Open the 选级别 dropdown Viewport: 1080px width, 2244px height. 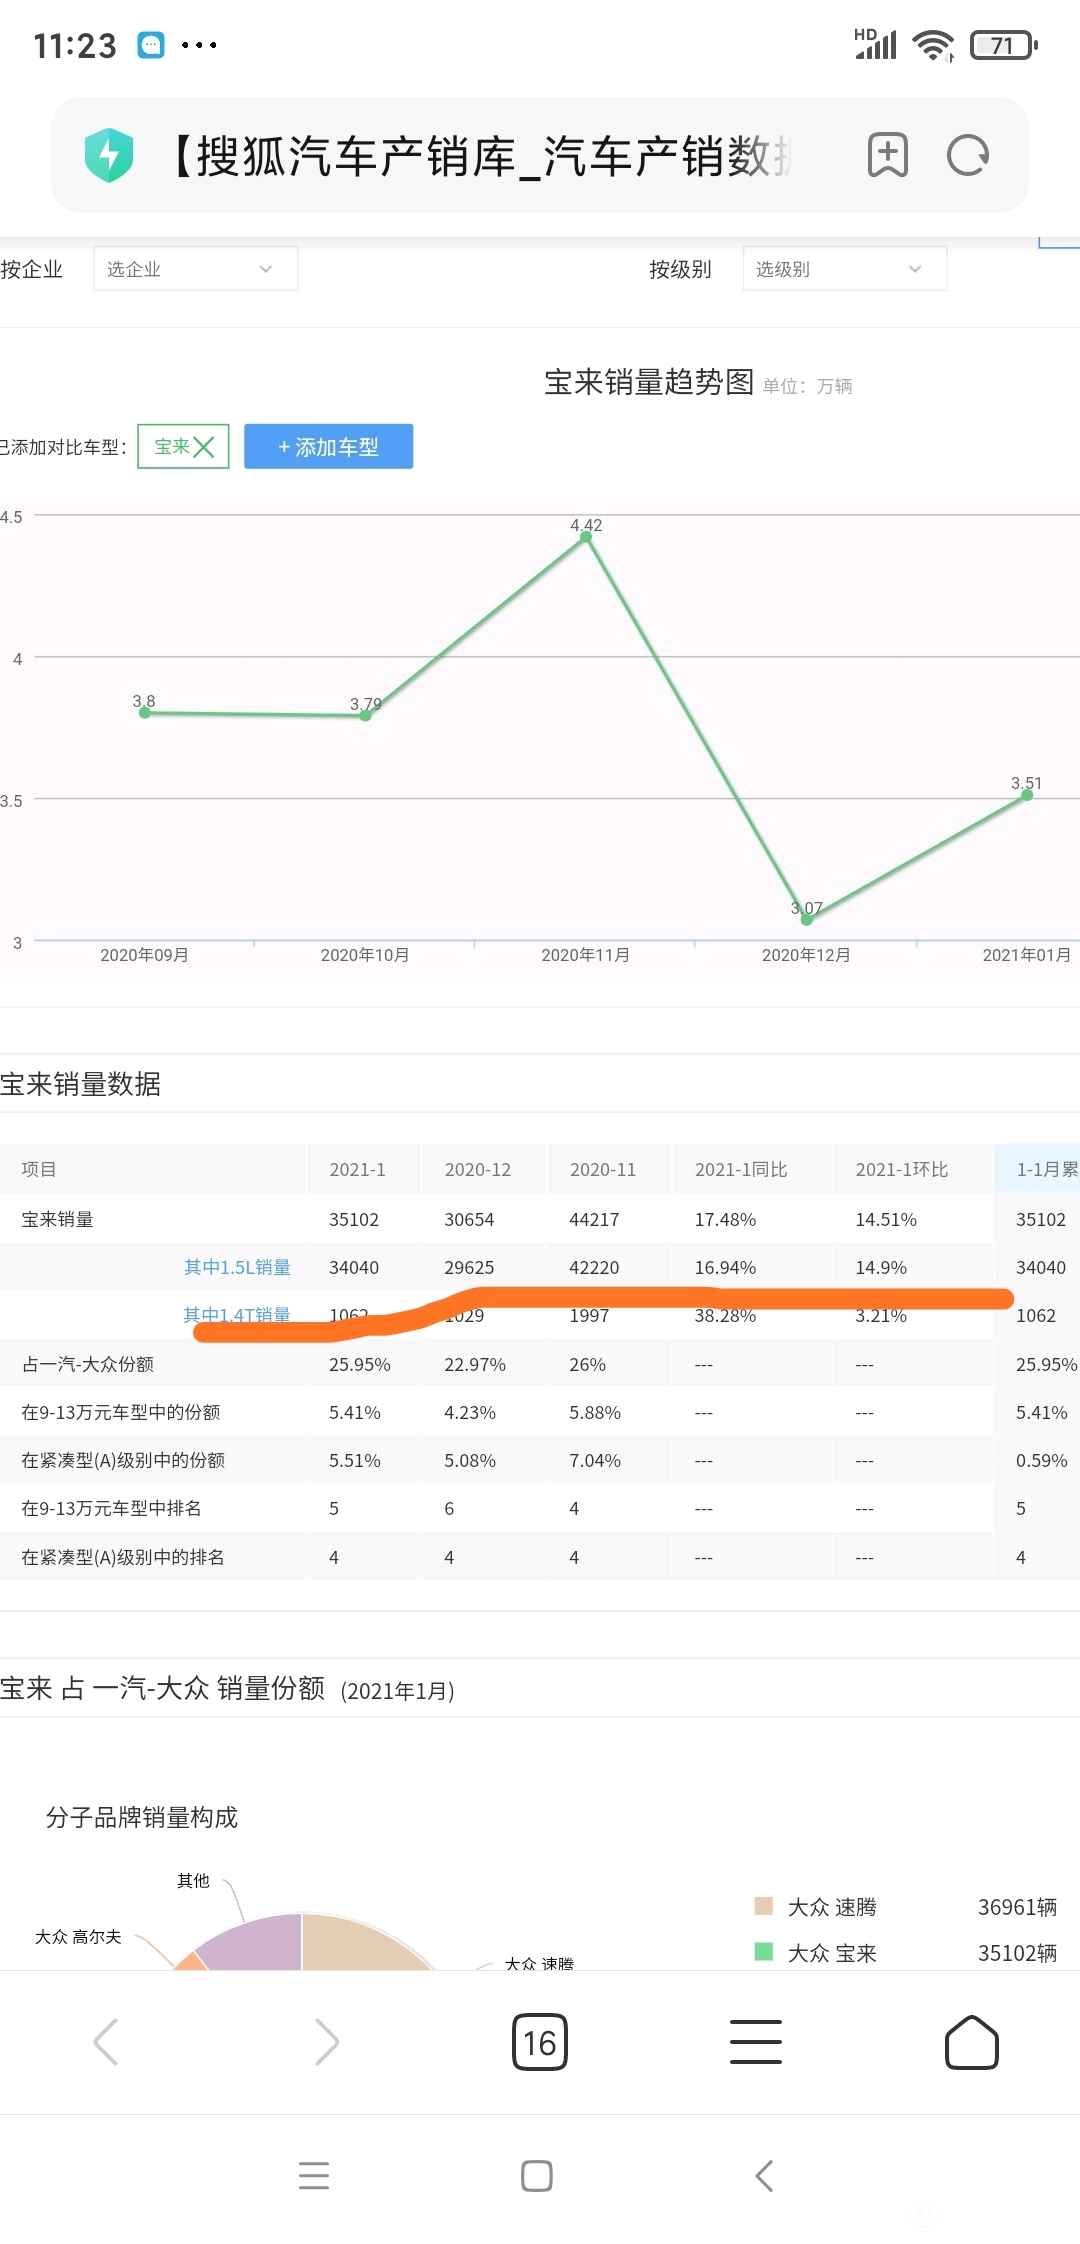coord(845,269)
